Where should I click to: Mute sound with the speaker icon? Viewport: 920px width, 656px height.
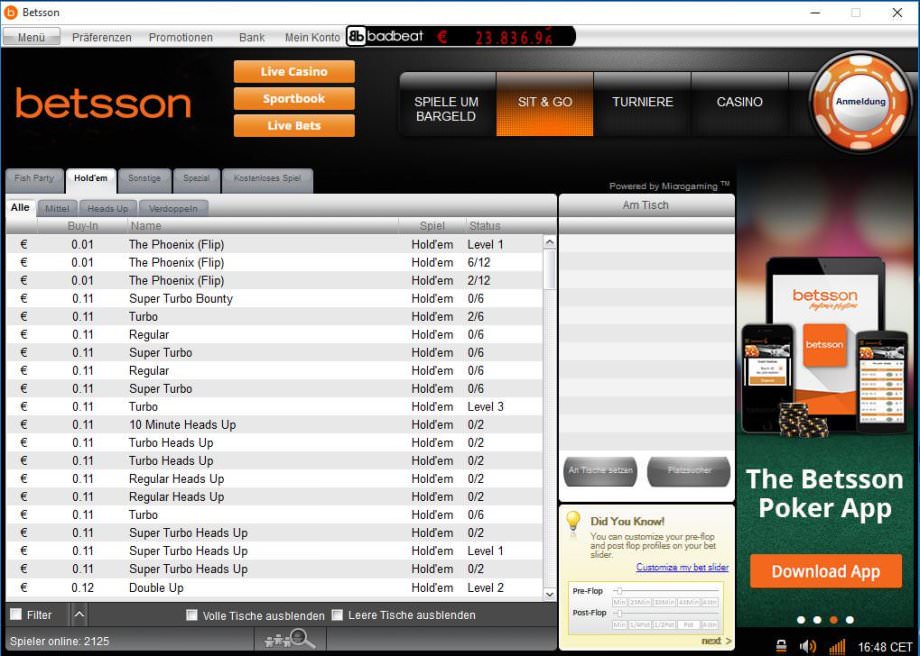pos(807,646)
